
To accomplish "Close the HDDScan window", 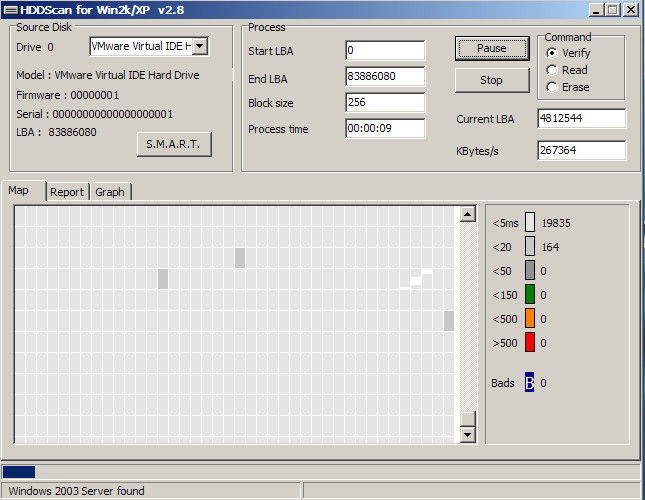I will (x=631, y=9).
